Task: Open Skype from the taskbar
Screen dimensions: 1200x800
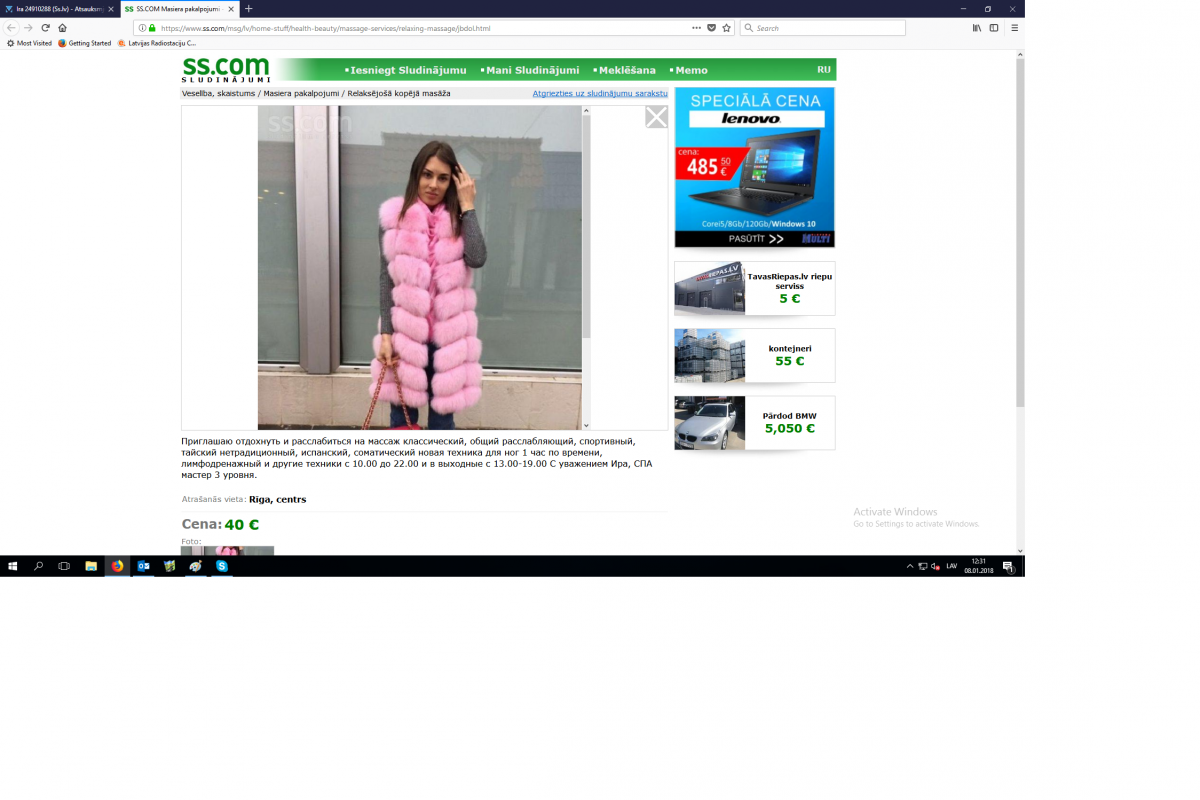Action: coord(222,566)
